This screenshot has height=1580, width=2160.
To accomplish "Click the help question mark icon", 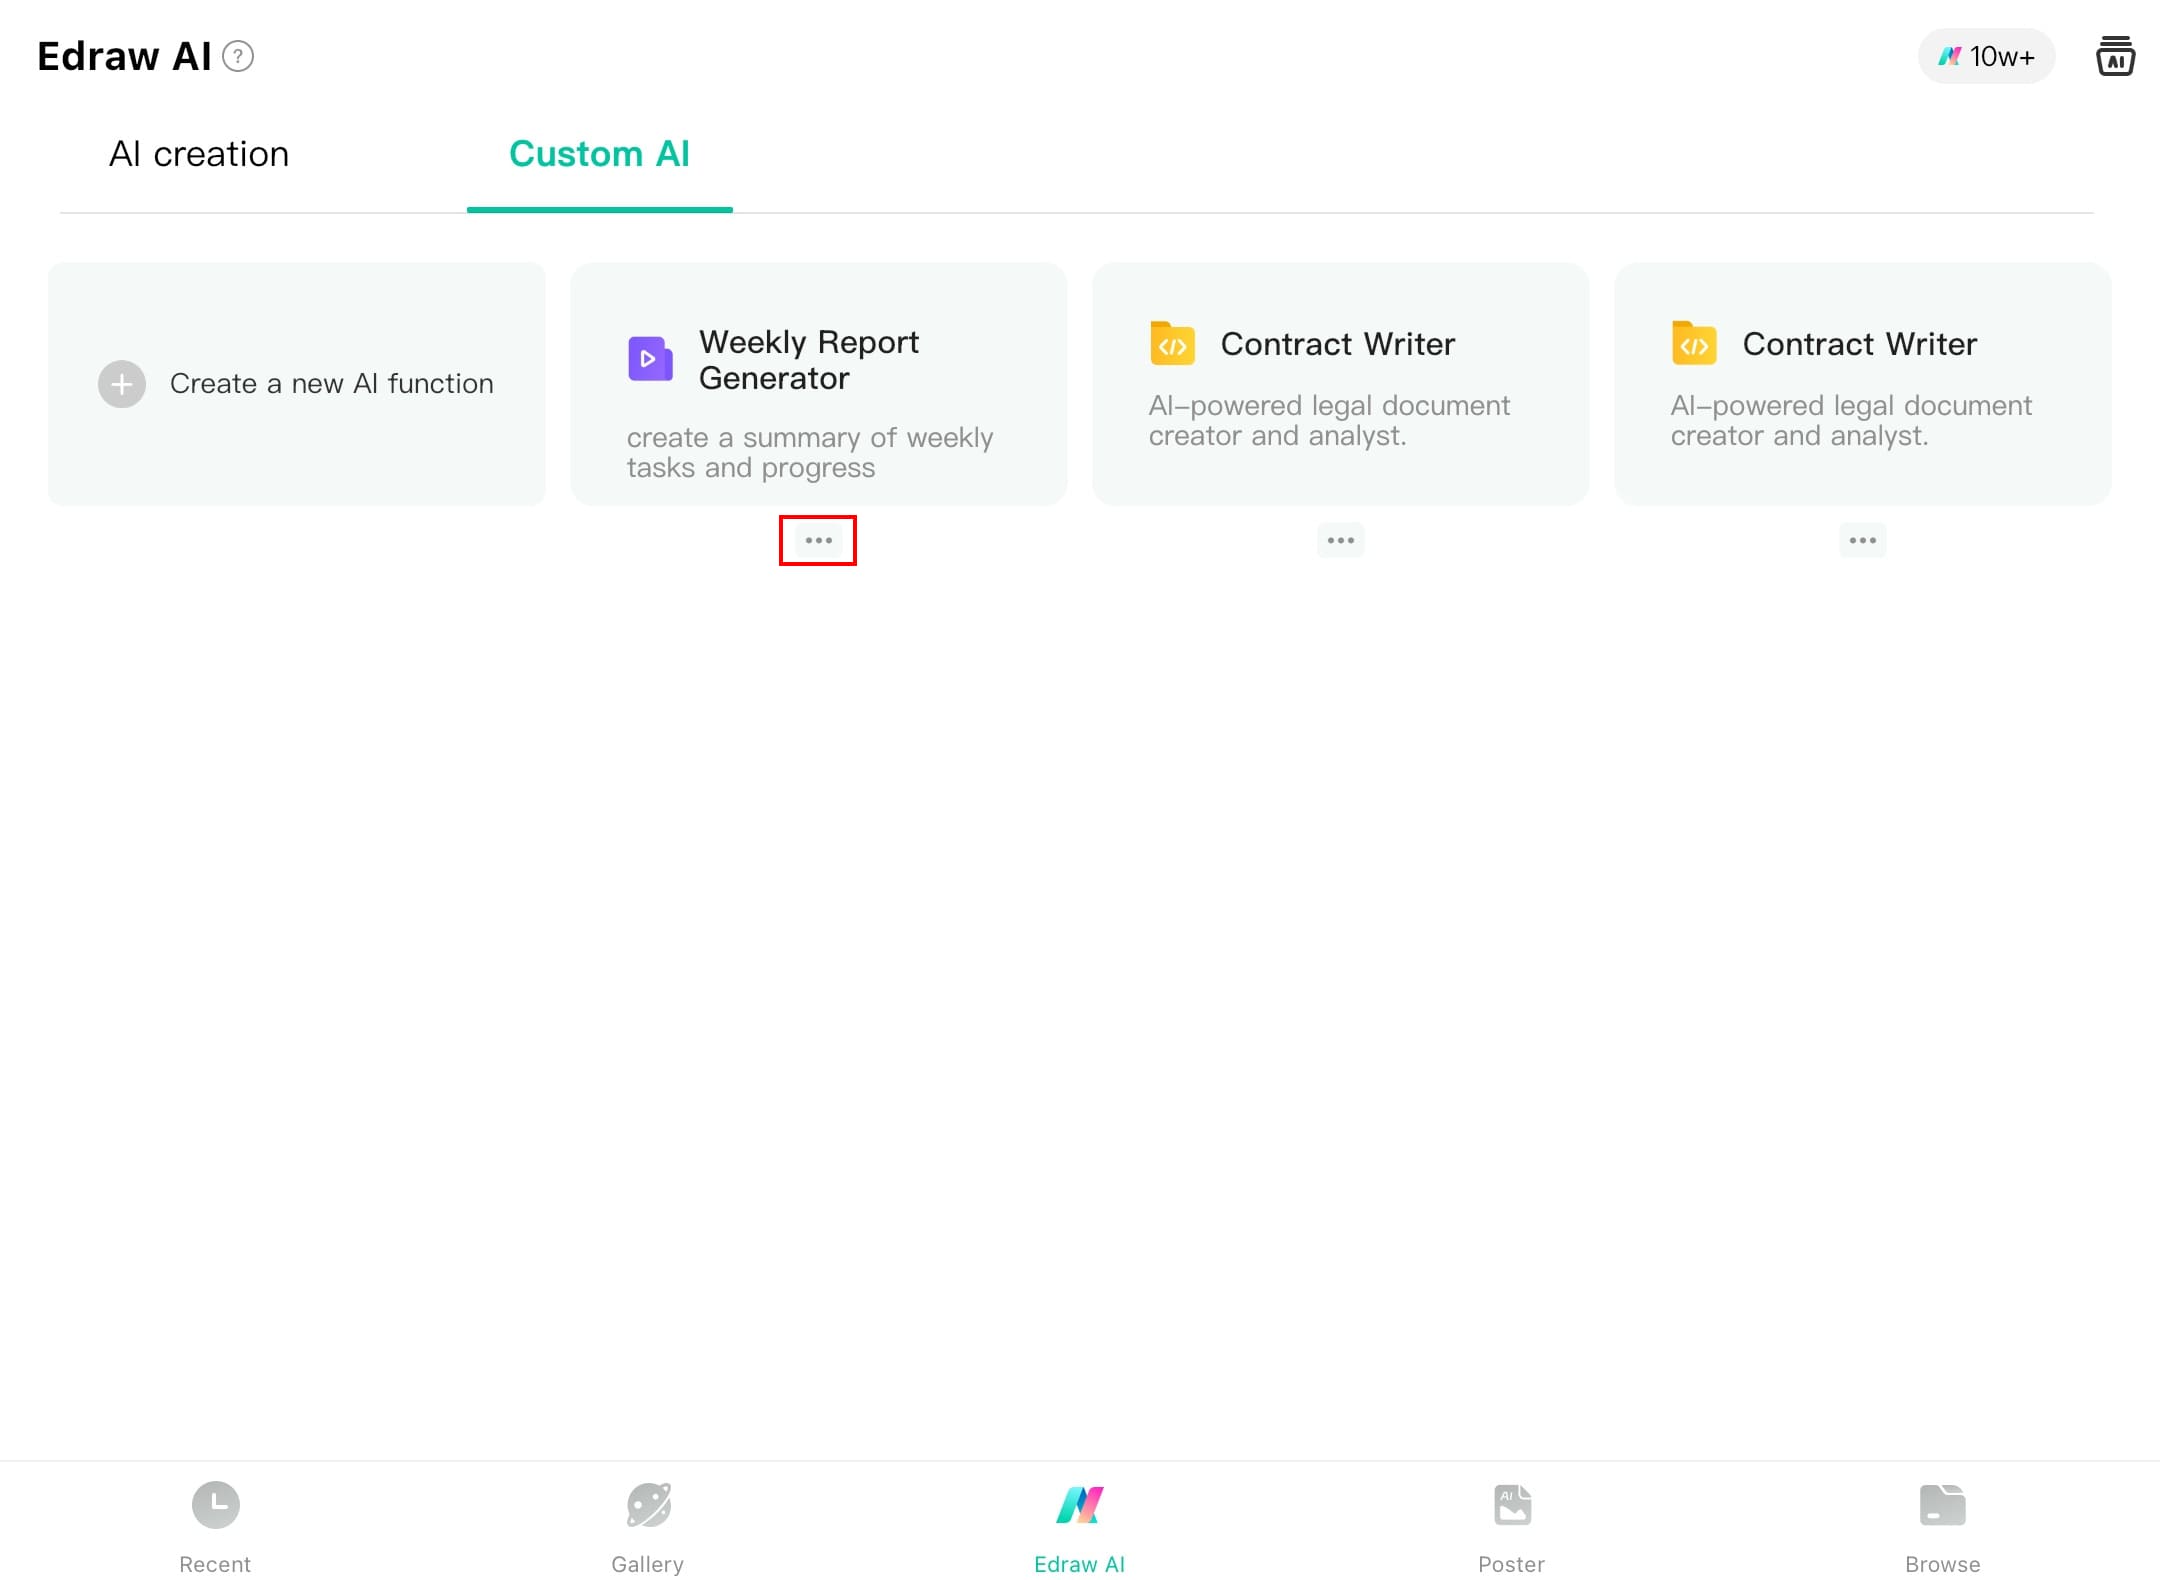I will tap(238, 56).
